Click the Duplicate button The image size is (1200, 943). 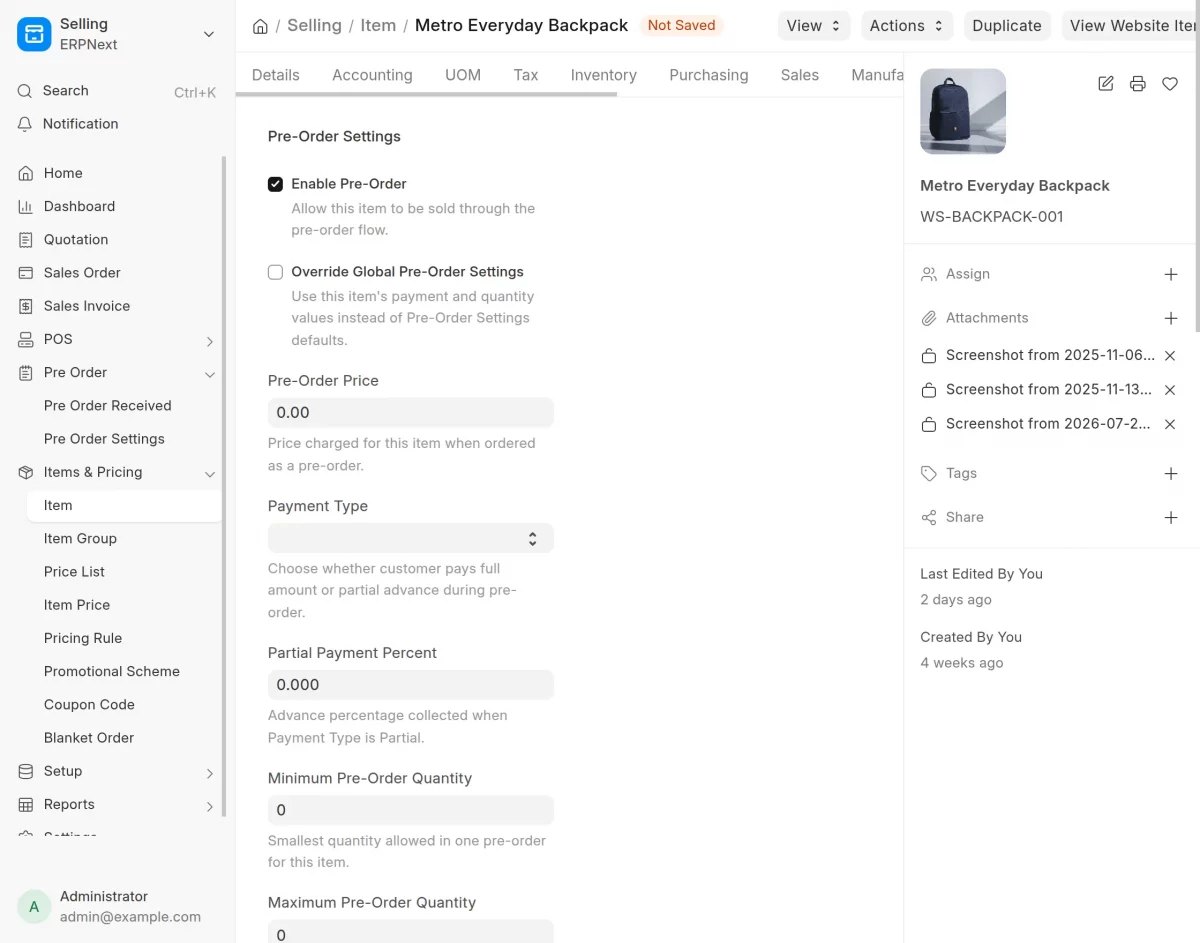(1007, 26)
